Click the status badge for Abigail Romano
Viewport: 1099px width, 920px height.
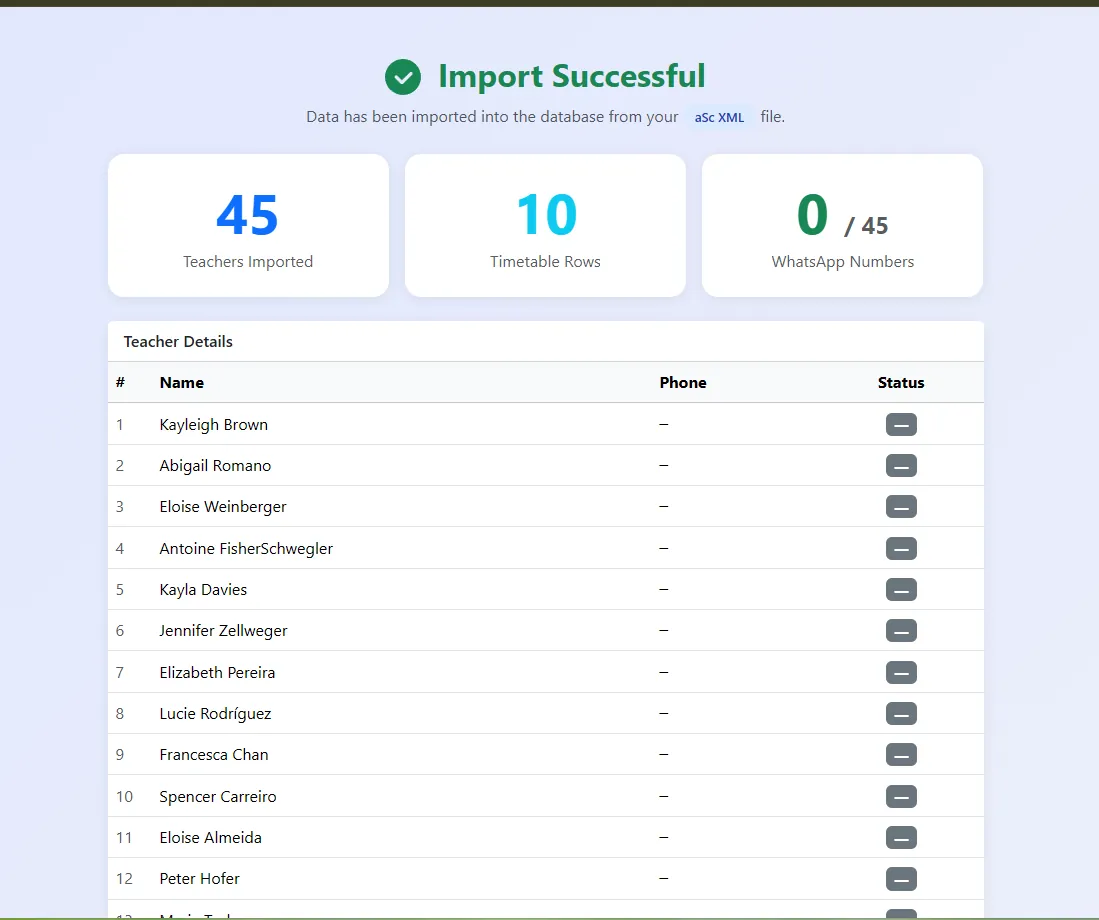coord(901,465)
